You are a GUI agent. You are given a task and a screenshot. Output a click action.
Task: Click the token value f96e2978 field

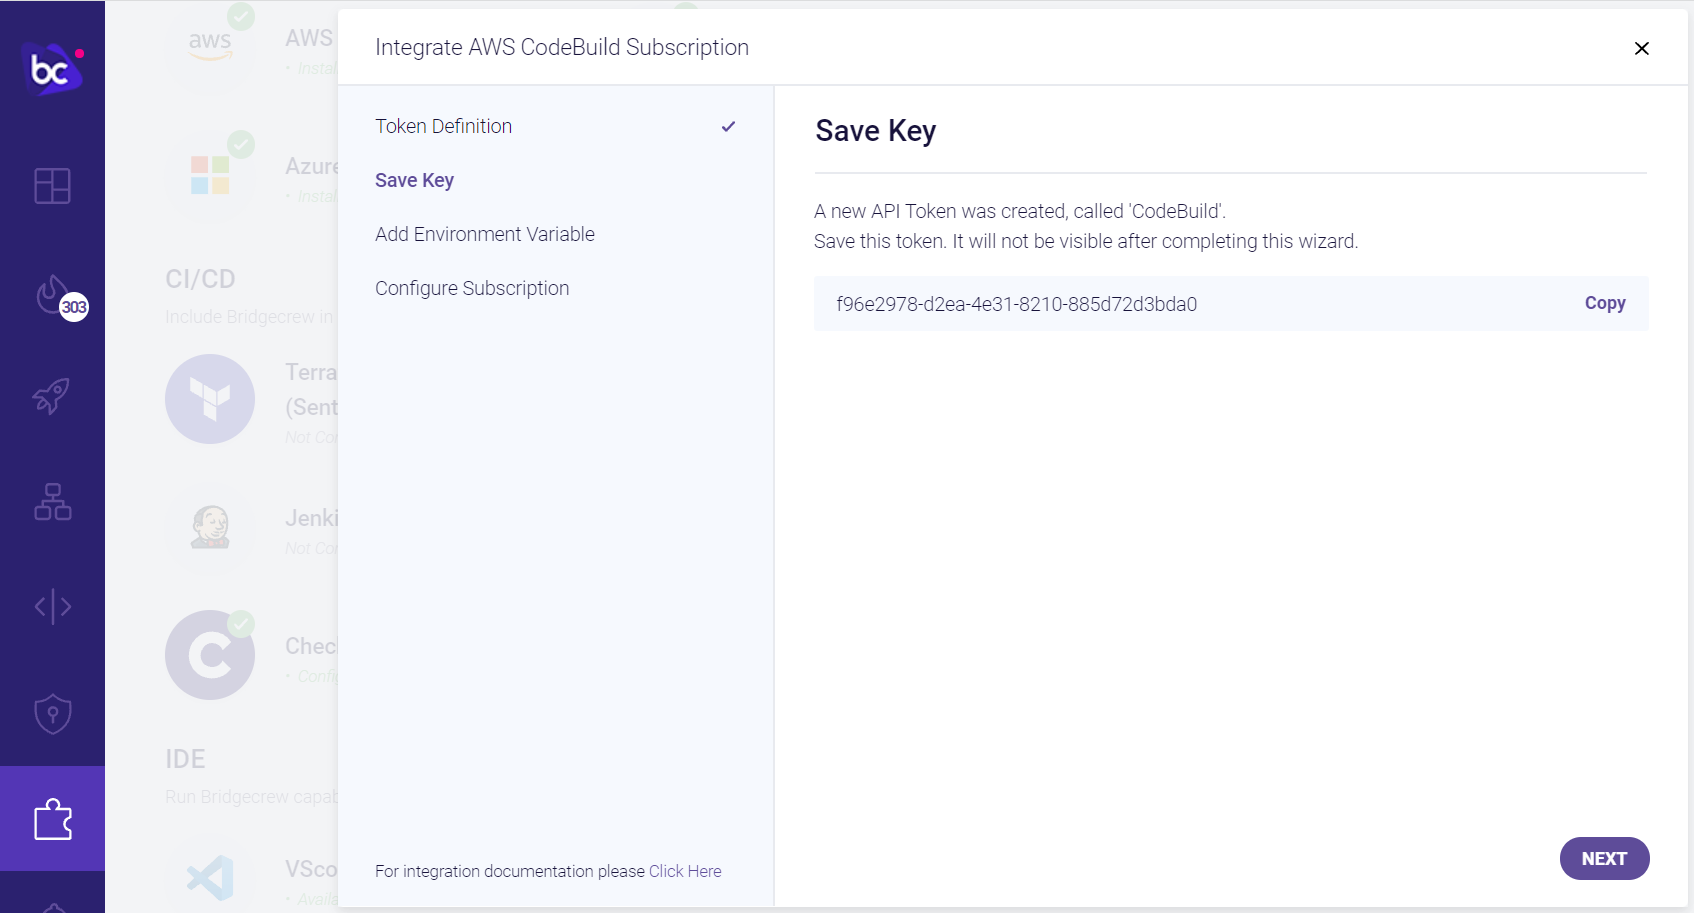[1231, 304]
